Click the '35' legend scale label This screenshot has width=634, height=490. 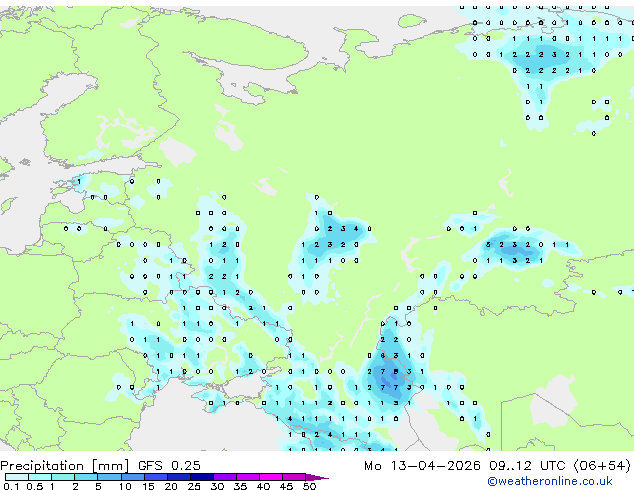[240, 486]
